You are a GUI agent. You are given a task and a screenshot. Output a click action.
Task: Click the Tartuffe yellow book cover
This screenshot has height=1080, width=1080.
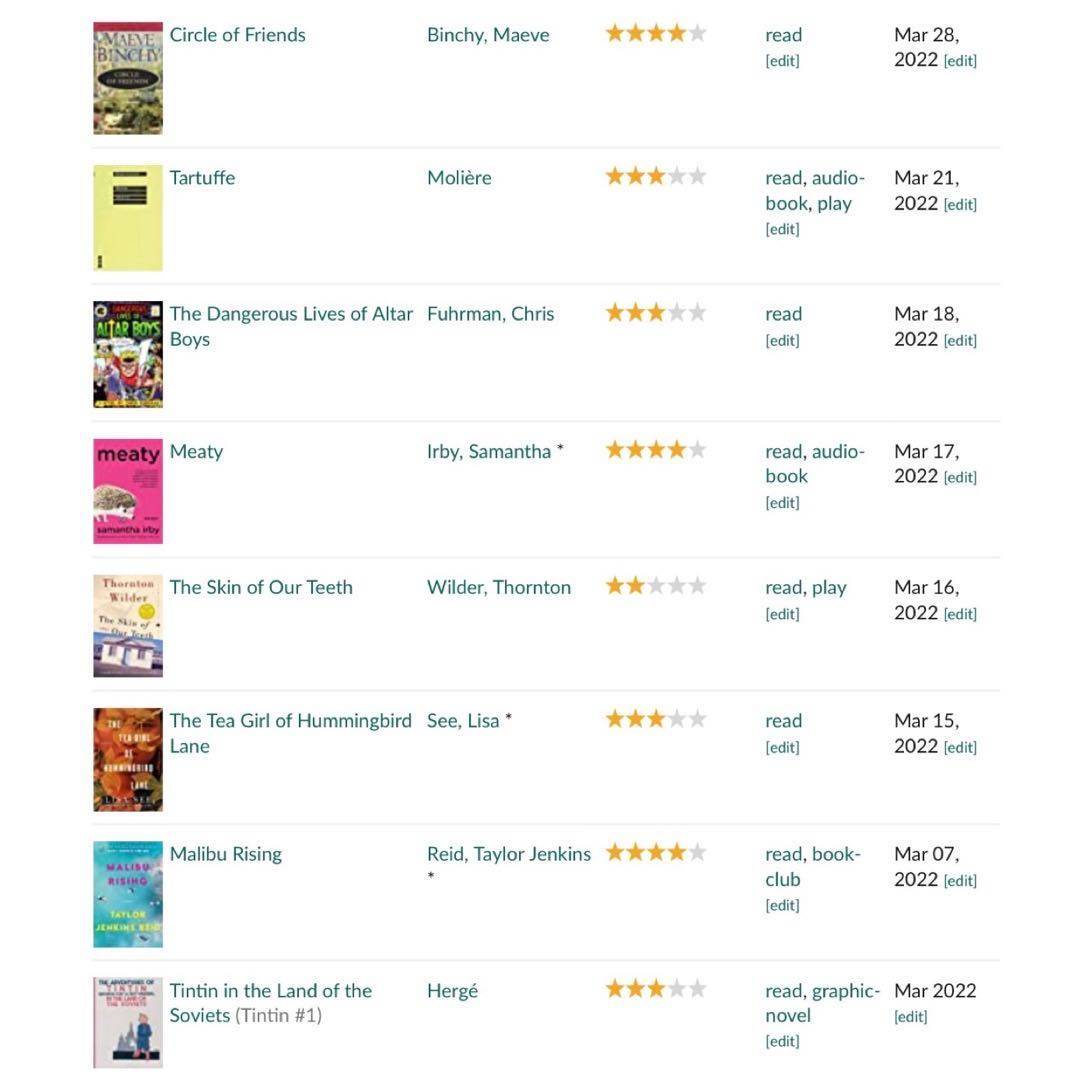(128, 218)
